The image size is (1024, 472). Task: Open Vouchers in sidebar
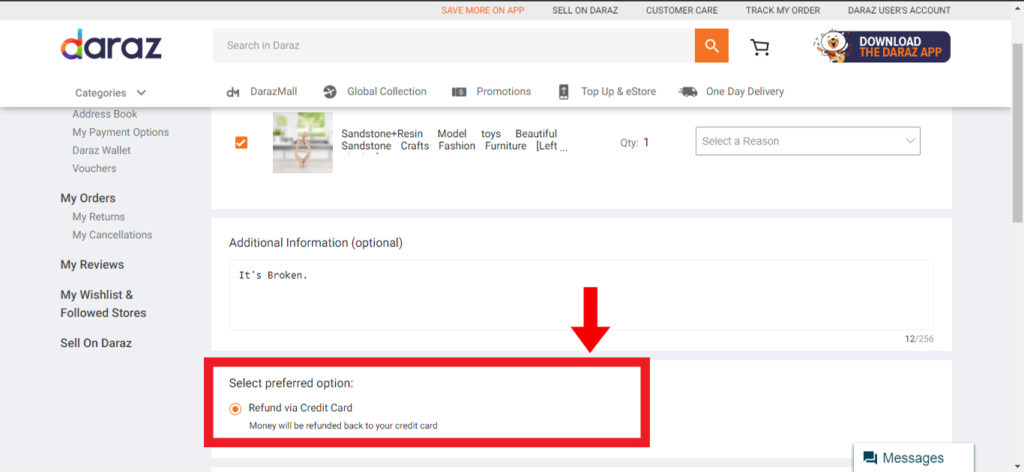94,168
